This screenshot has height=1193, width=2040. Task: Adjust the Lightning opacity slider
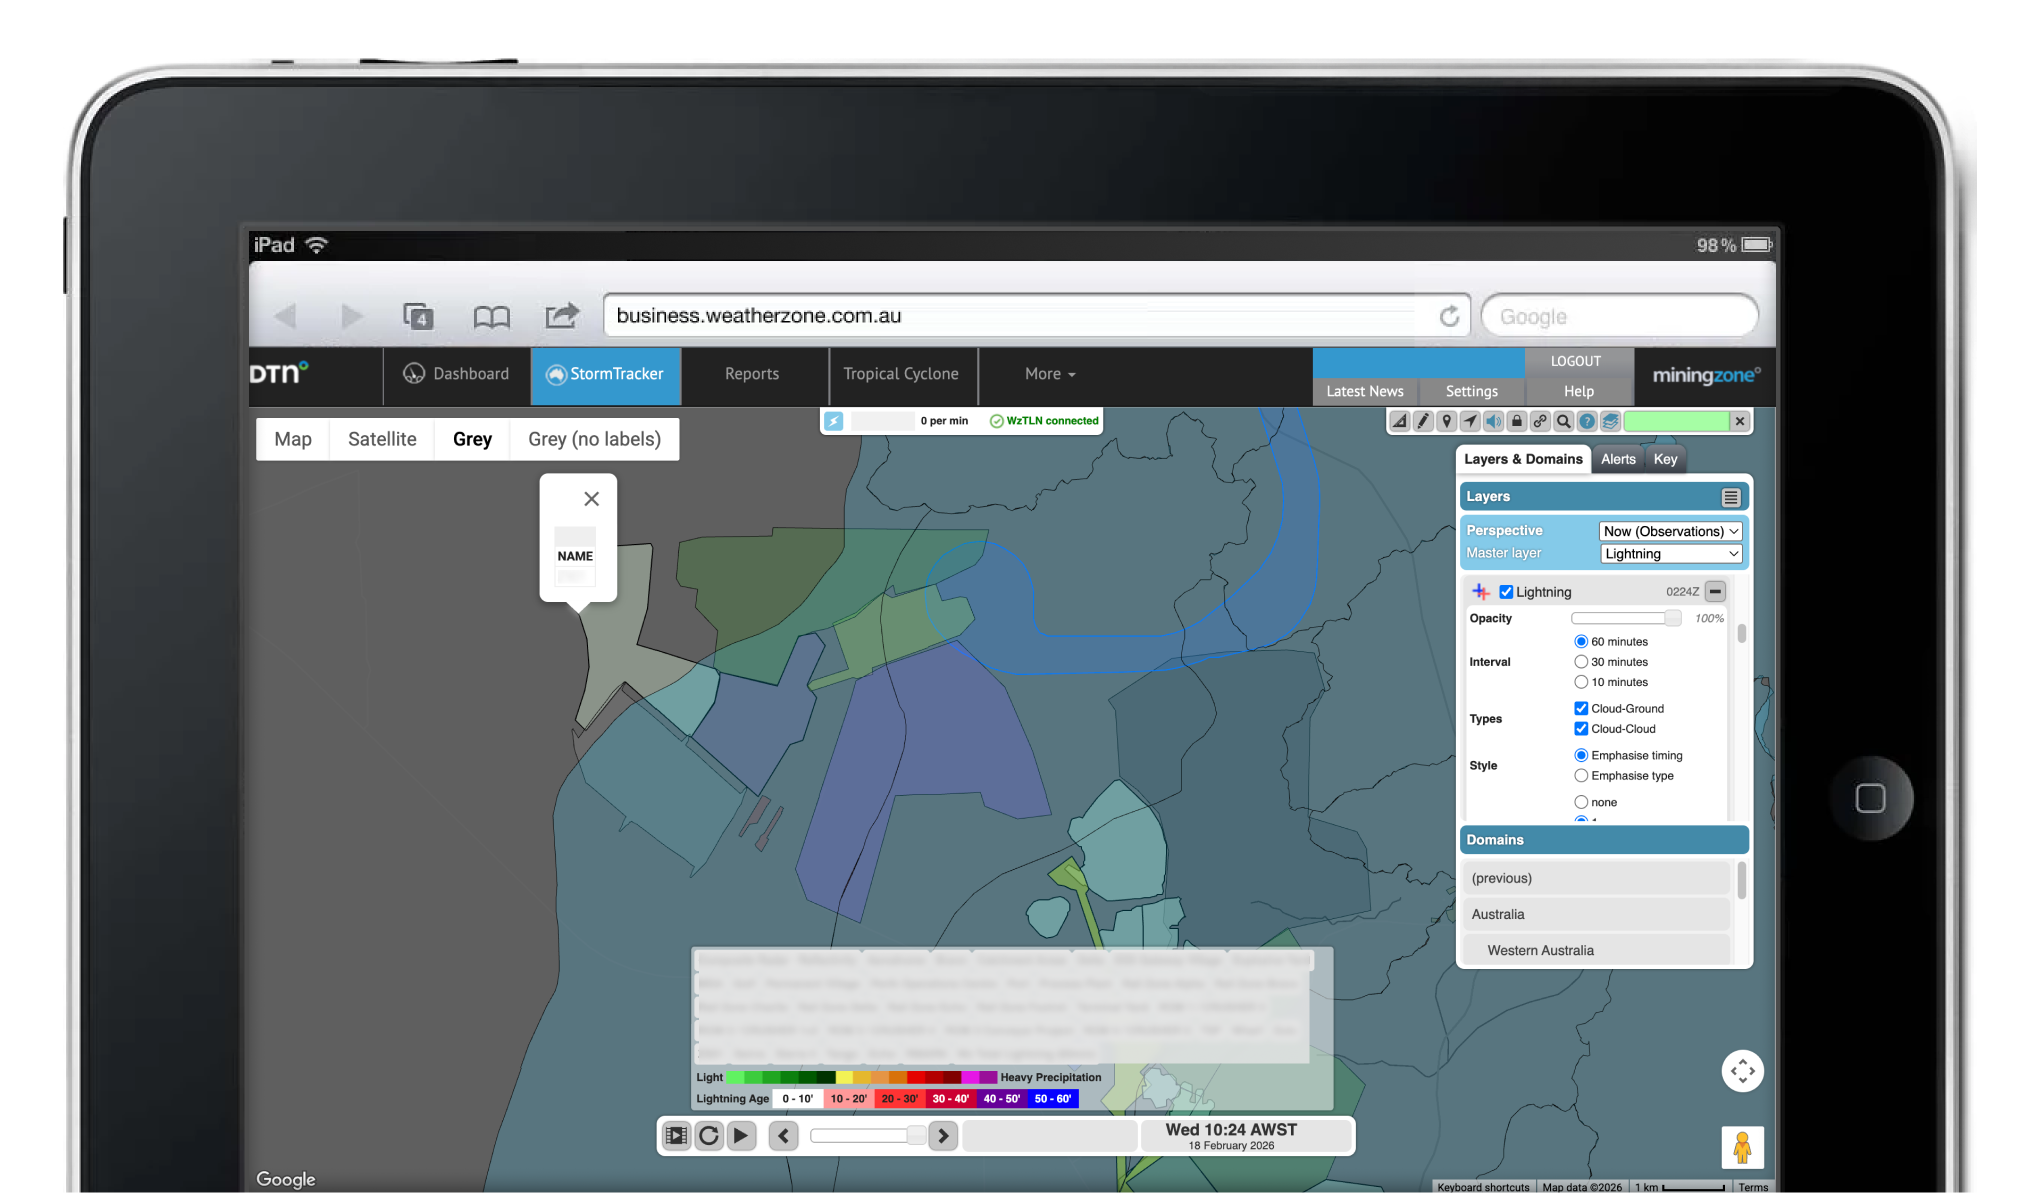point(1672,618)
